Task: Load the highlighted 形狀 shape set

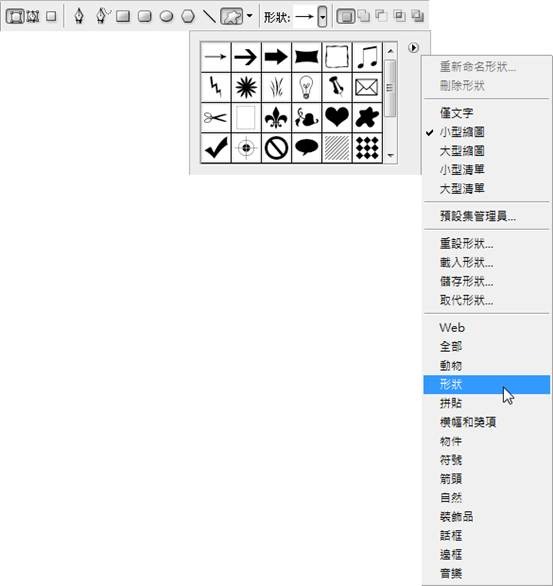Action: 486,384
